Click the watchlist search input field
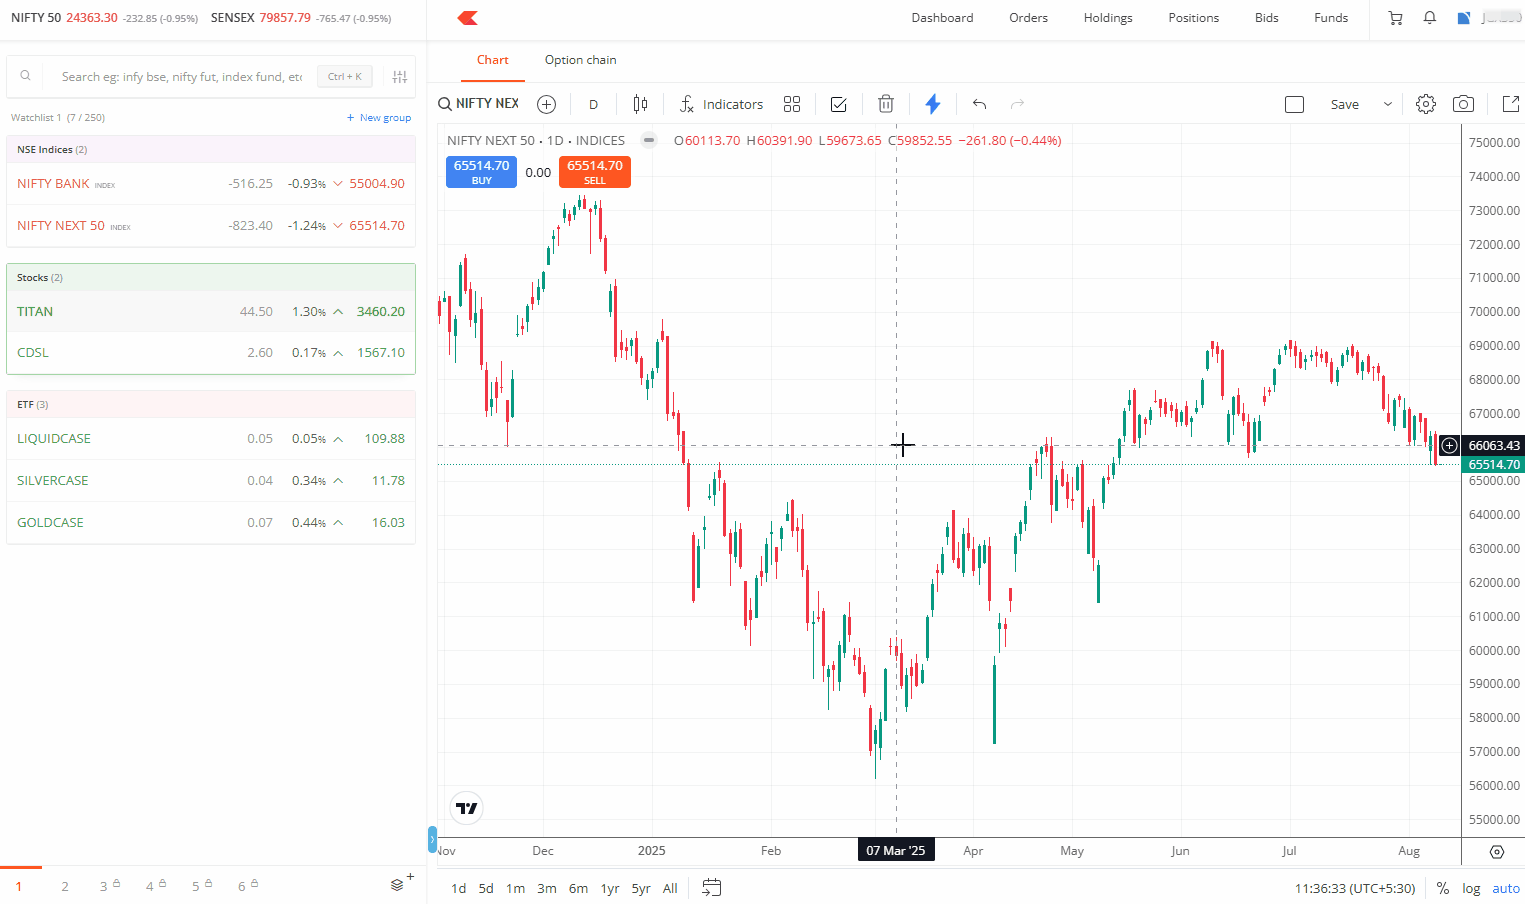The image size is (1525, 904). [x=182, y=76]
